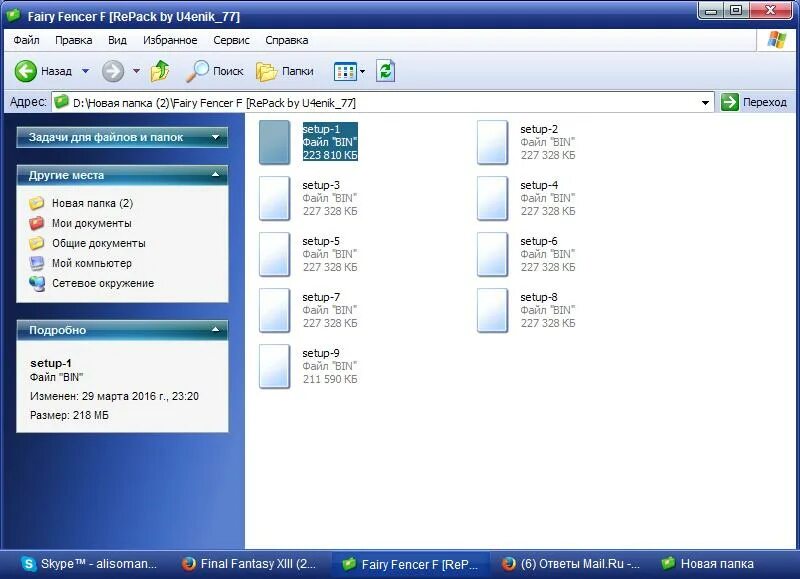800x579 pixels.
Task: Open the Избранное menu
Action: point(170,40)
